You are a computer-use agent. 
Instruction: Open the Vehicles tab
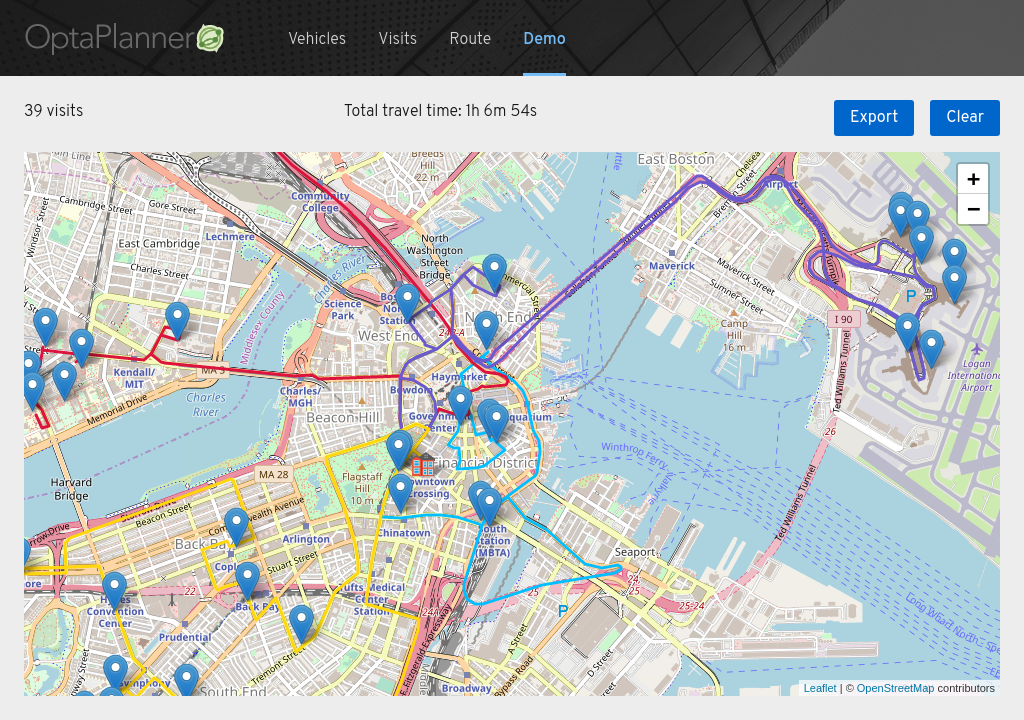(317, 39)
